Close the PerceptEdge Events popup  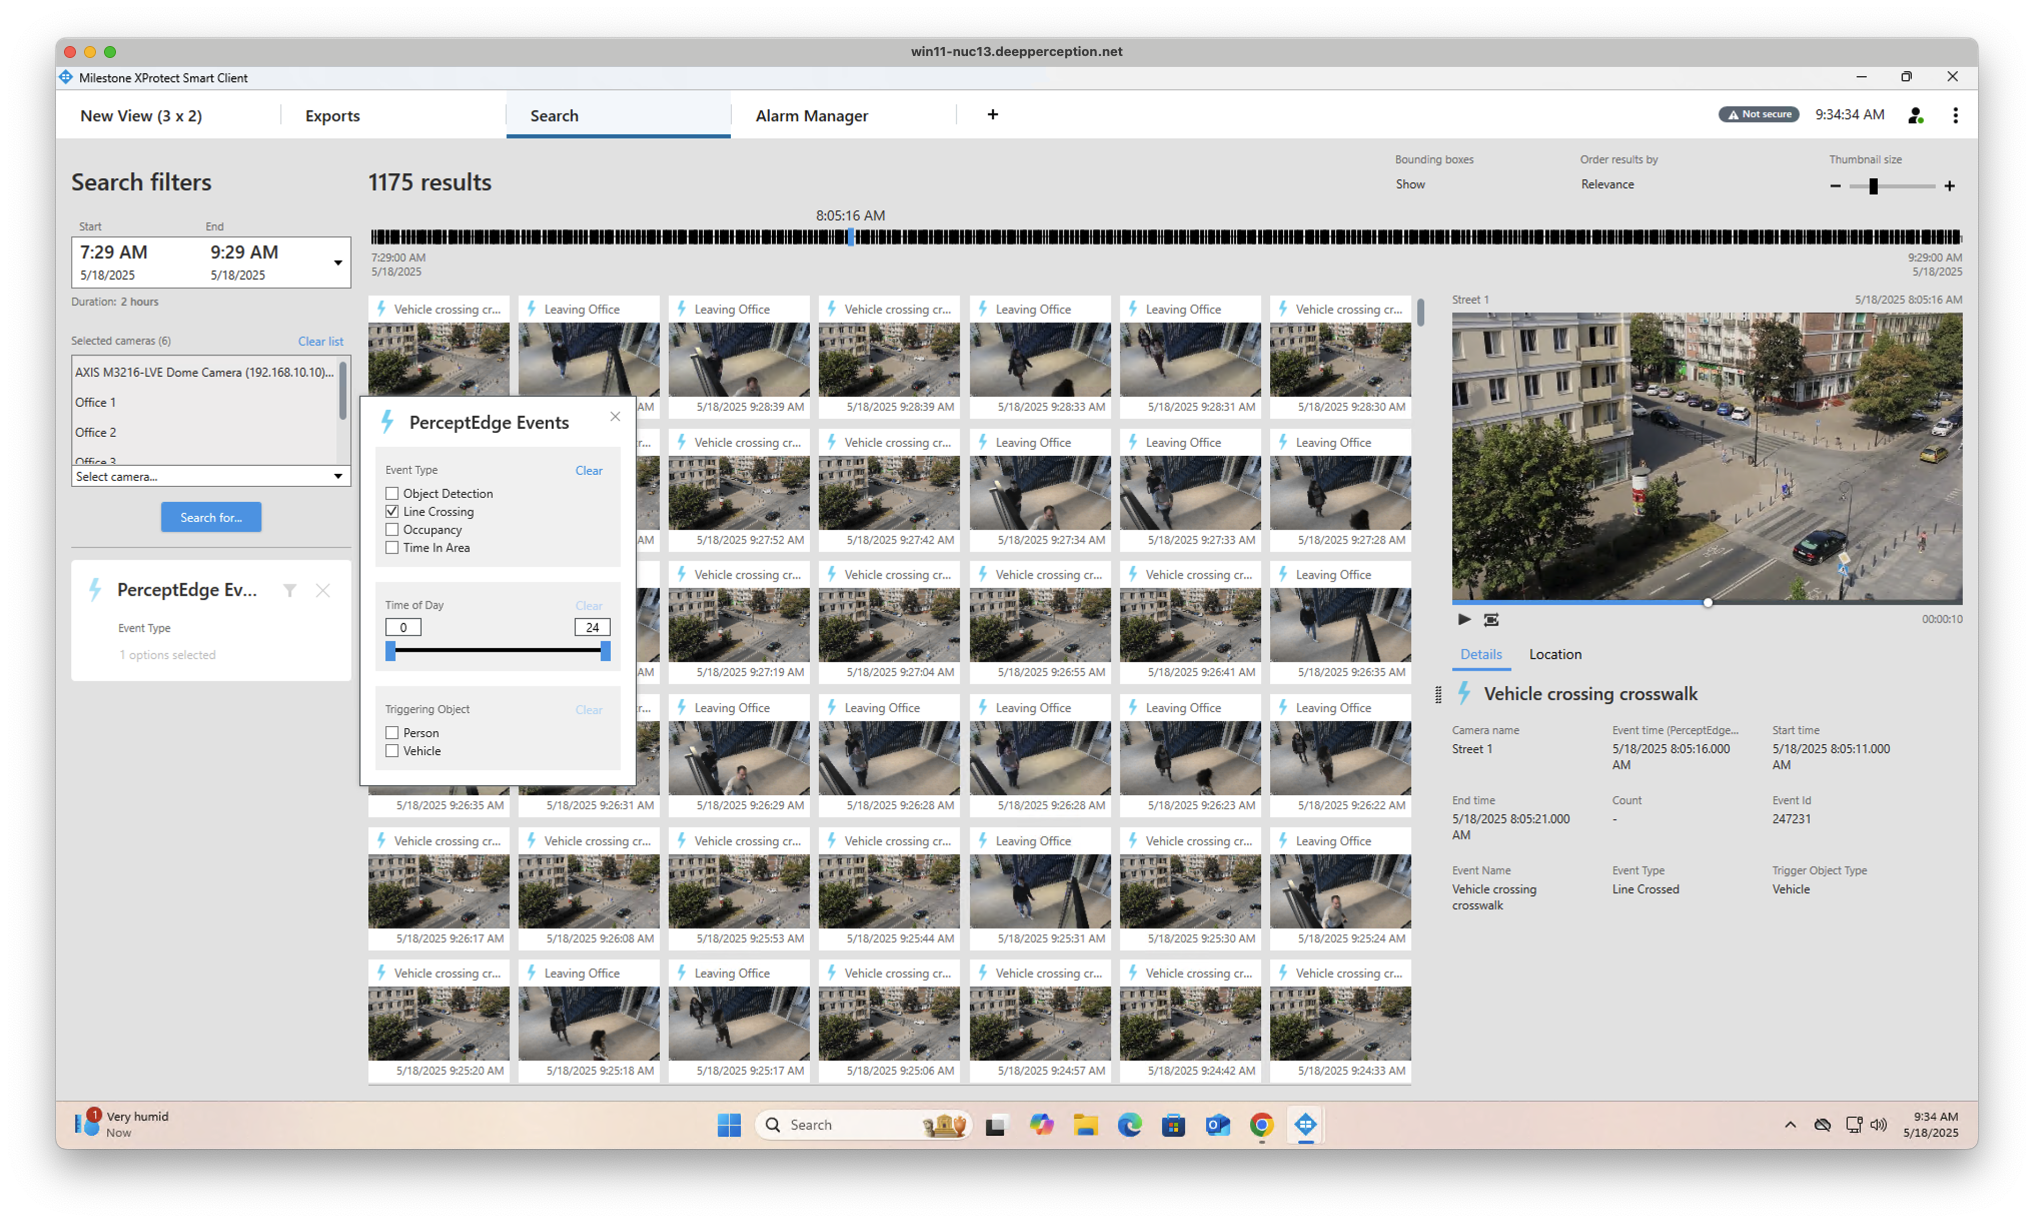click(615, 417)
